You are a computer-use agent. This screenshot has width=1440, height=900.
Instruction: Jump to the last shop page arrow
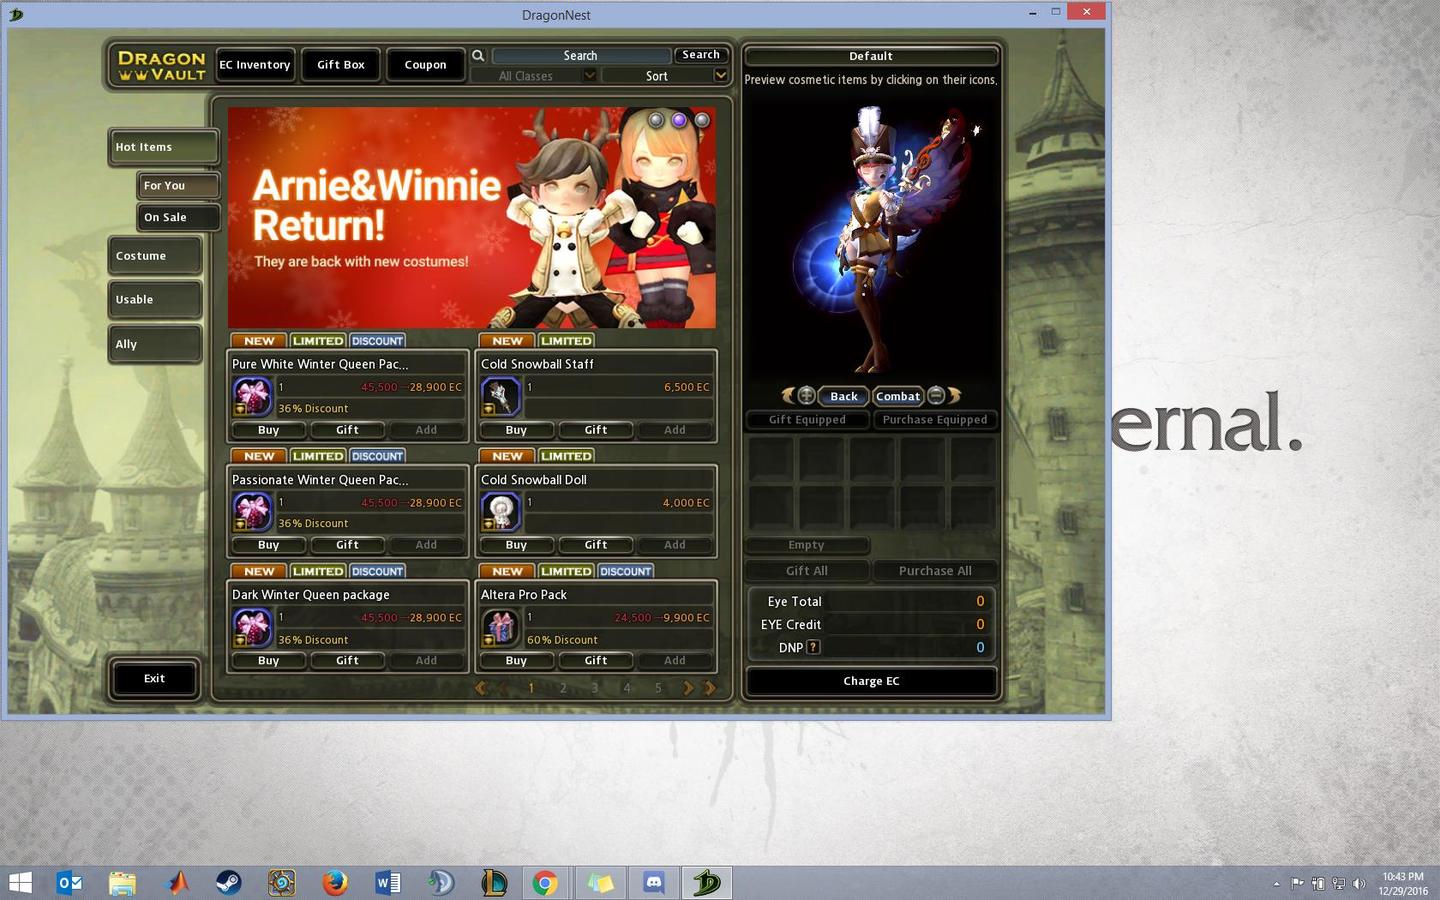[x=710, y=688]
